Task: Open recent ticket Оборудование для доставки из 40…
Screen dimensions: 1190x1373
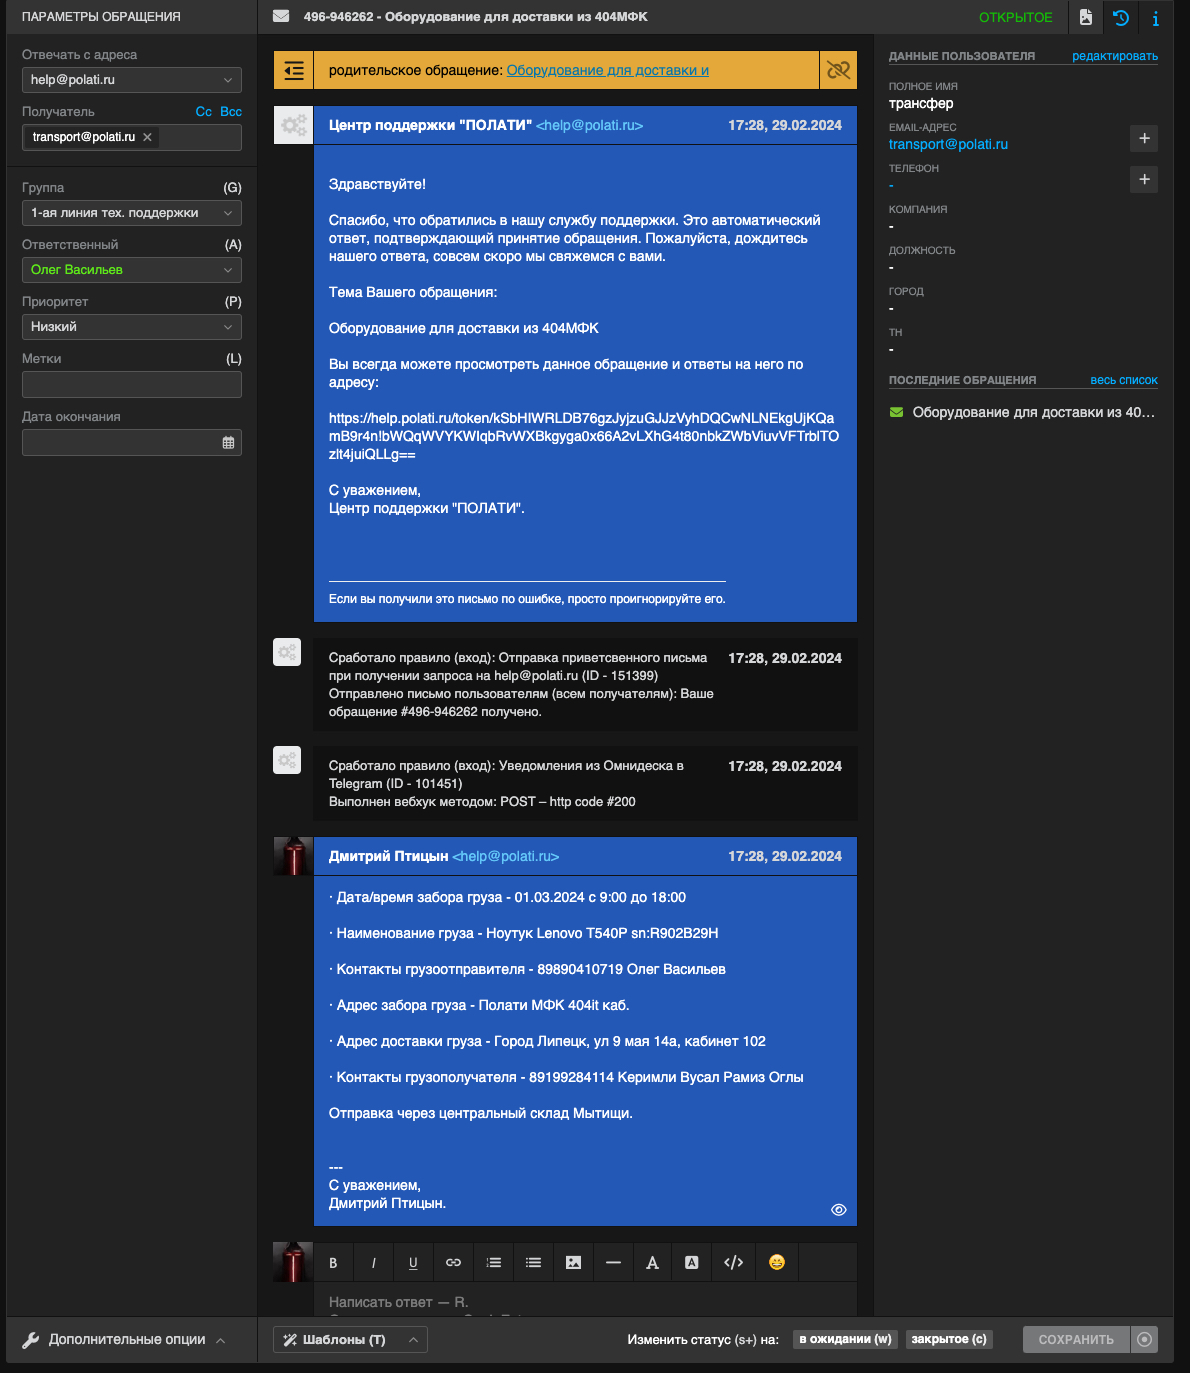Action: point(1034,412)
